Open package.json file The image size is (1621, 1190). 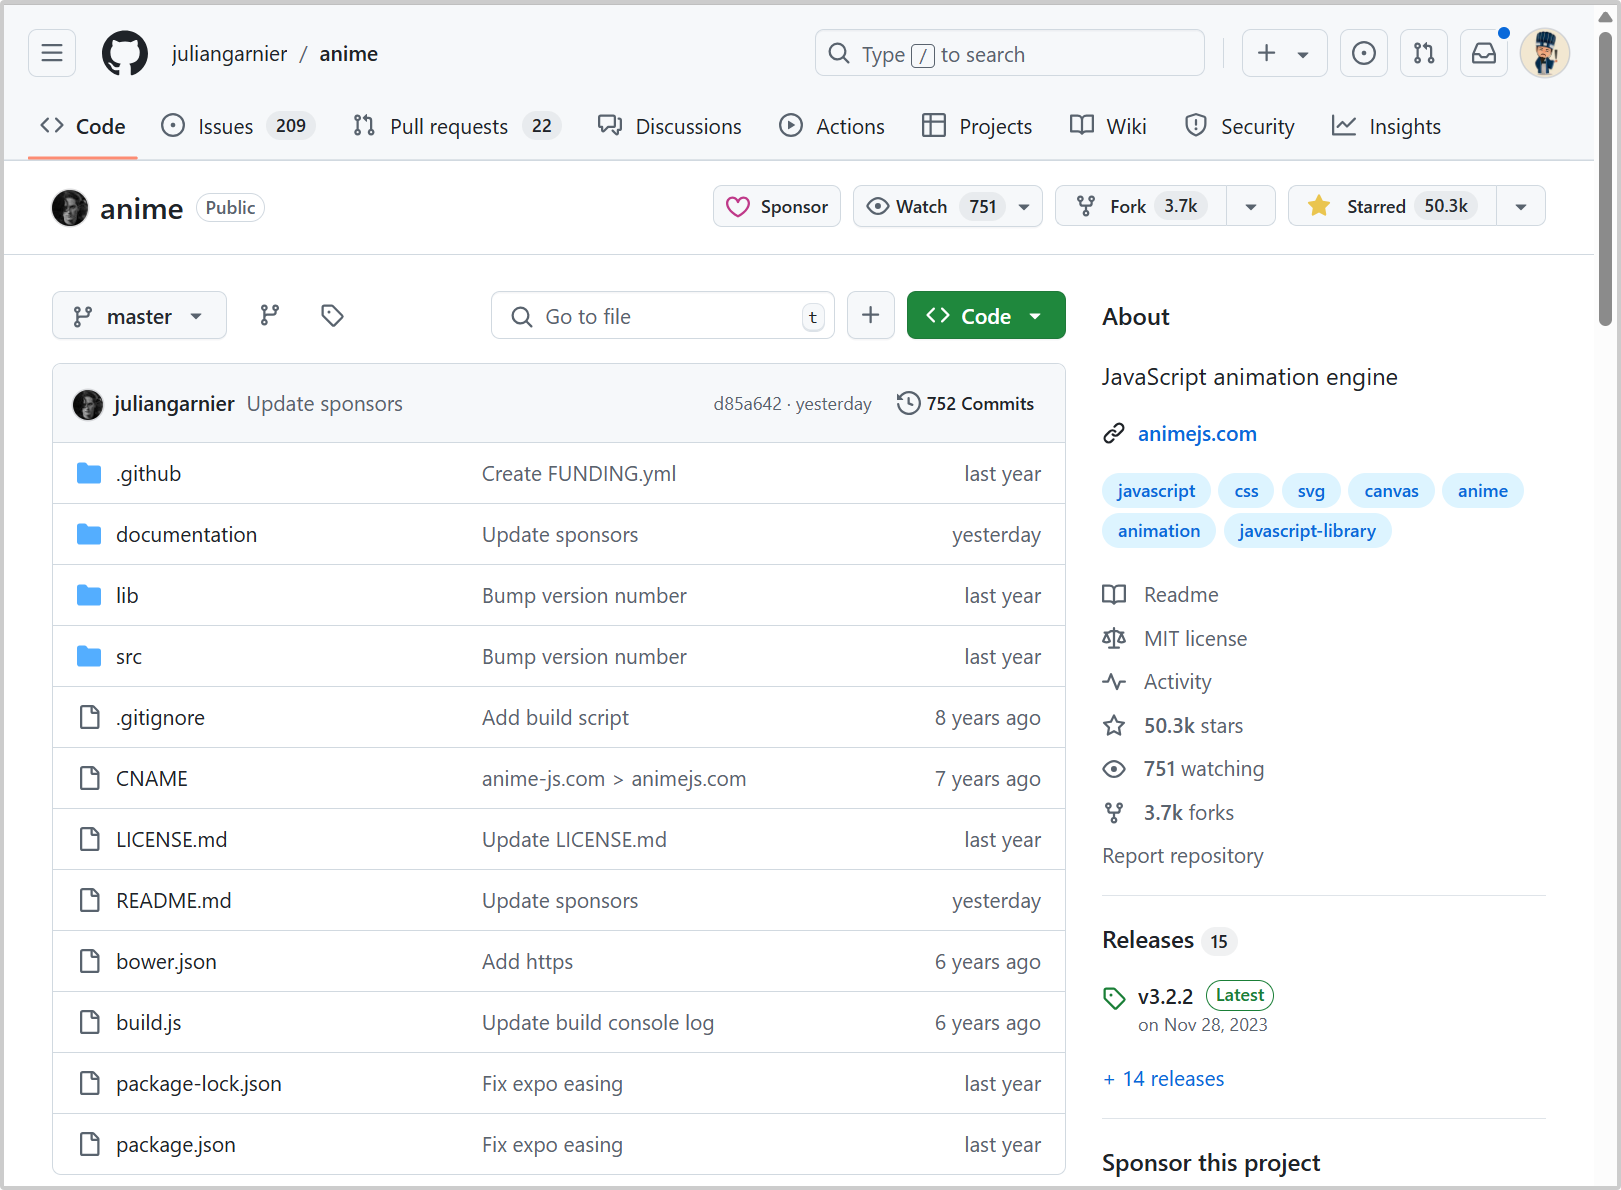click(176, 1145)
